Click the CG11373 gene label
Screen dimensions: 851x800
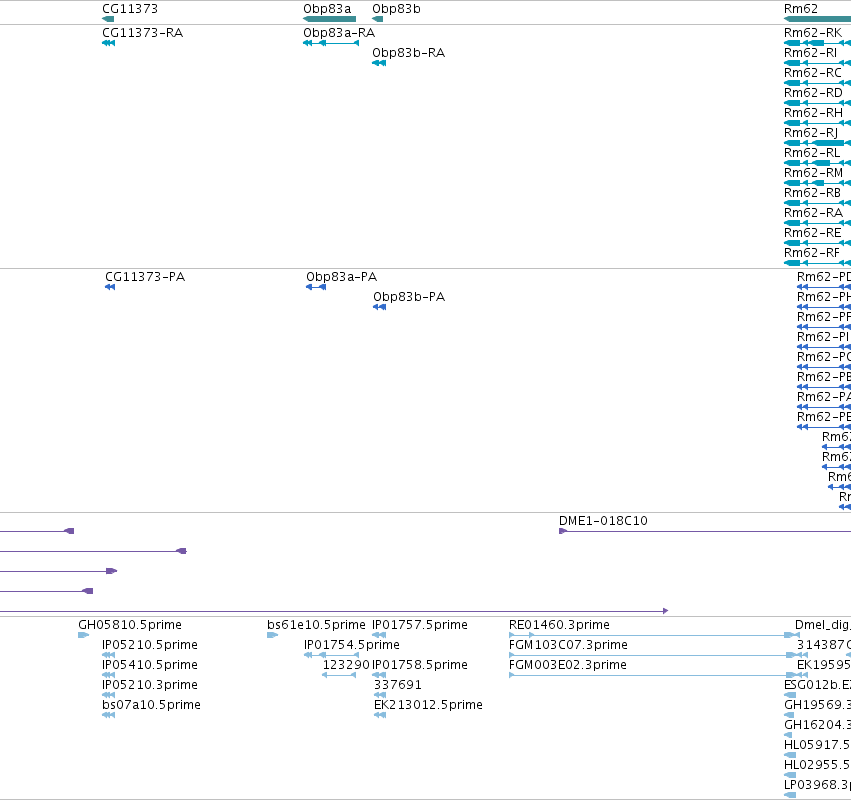130,9
